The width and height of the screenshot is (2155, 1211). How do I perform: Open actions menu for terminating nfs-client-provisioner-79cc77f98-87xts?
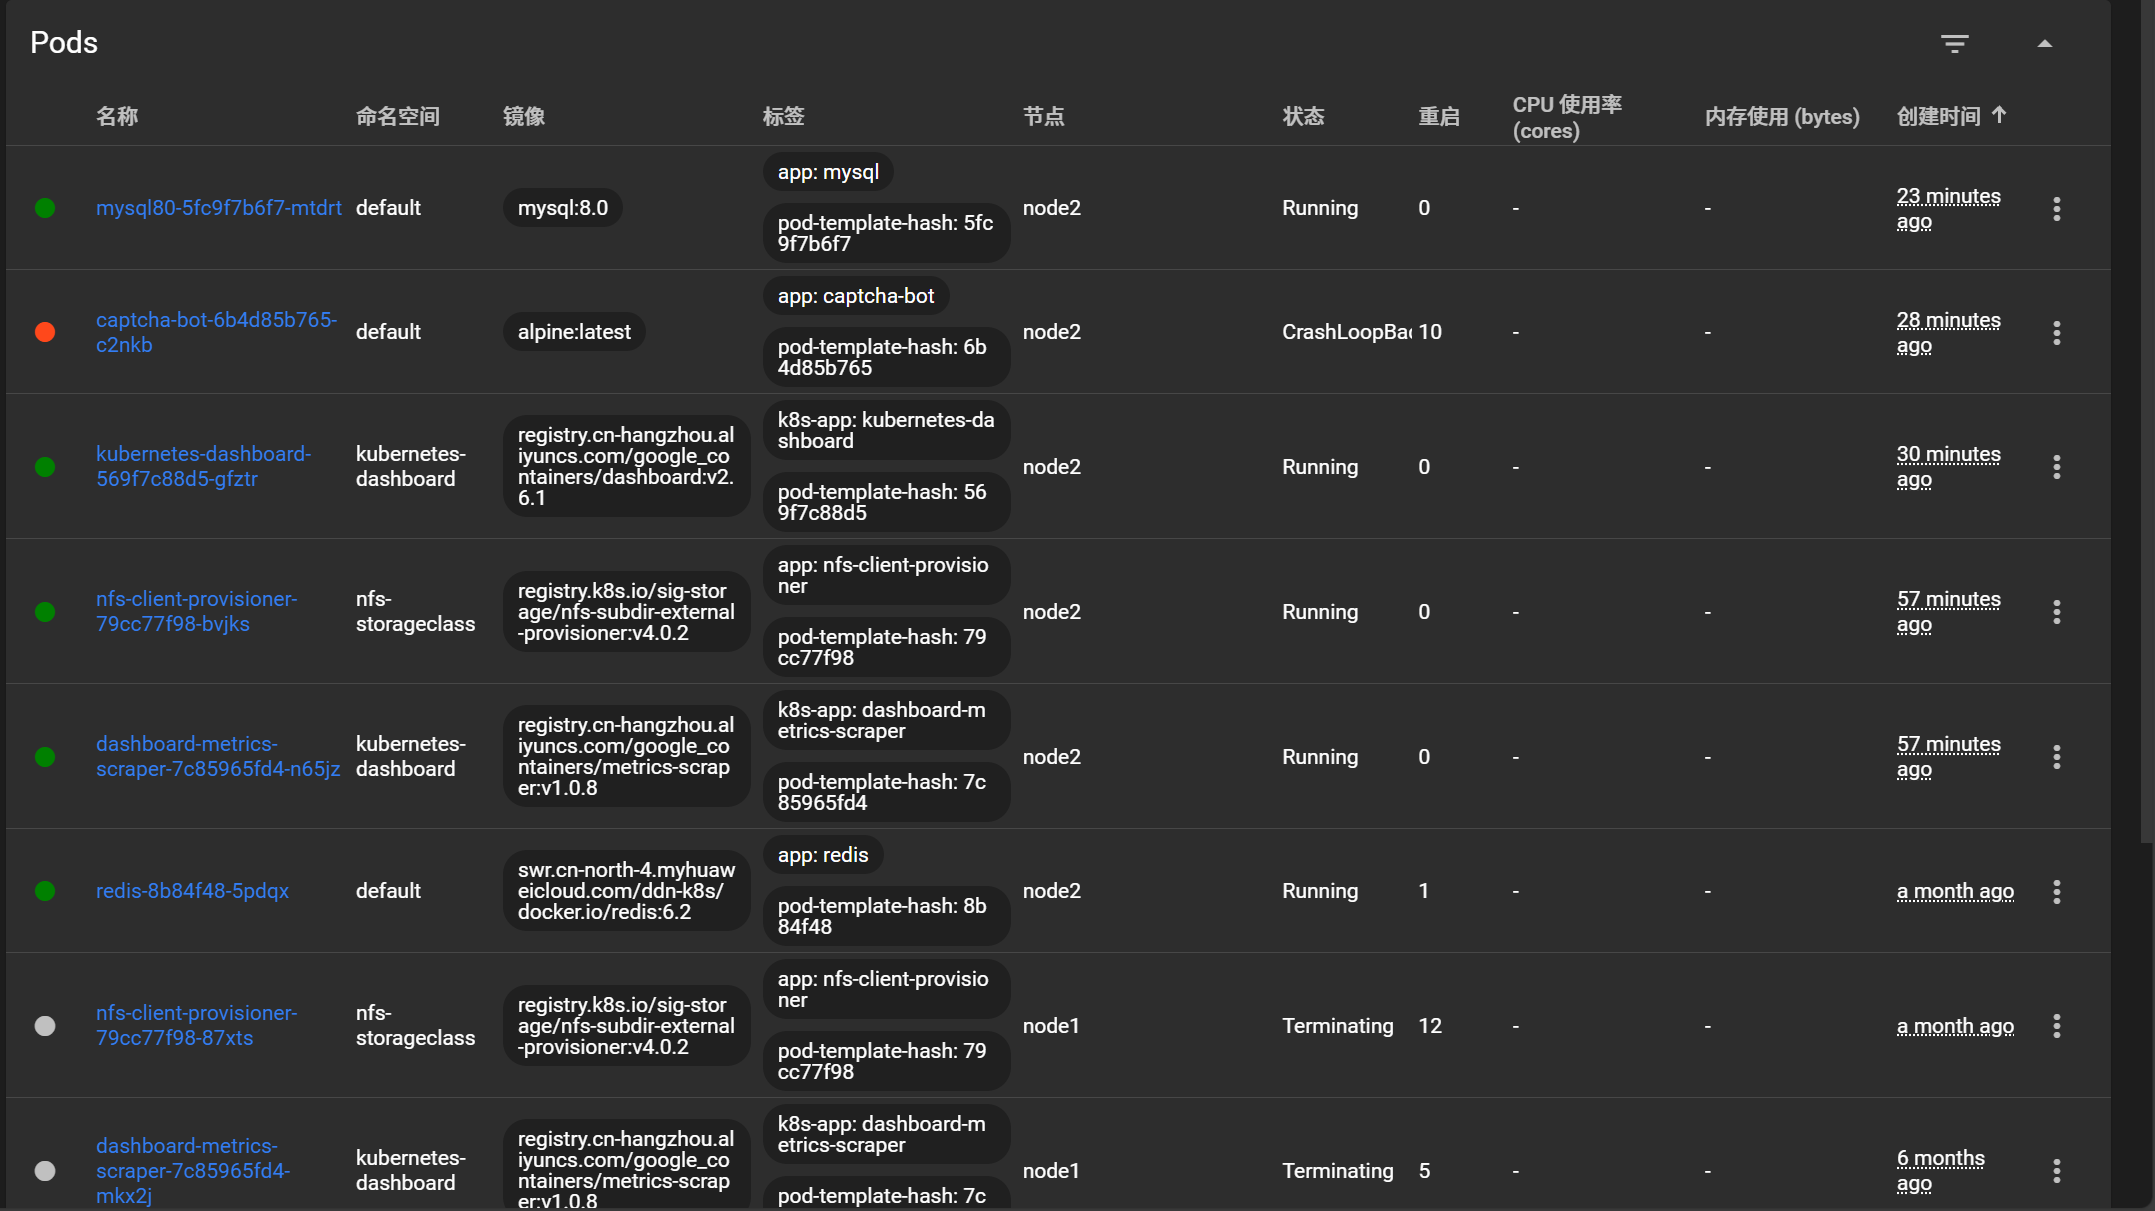point(2056,1026)
